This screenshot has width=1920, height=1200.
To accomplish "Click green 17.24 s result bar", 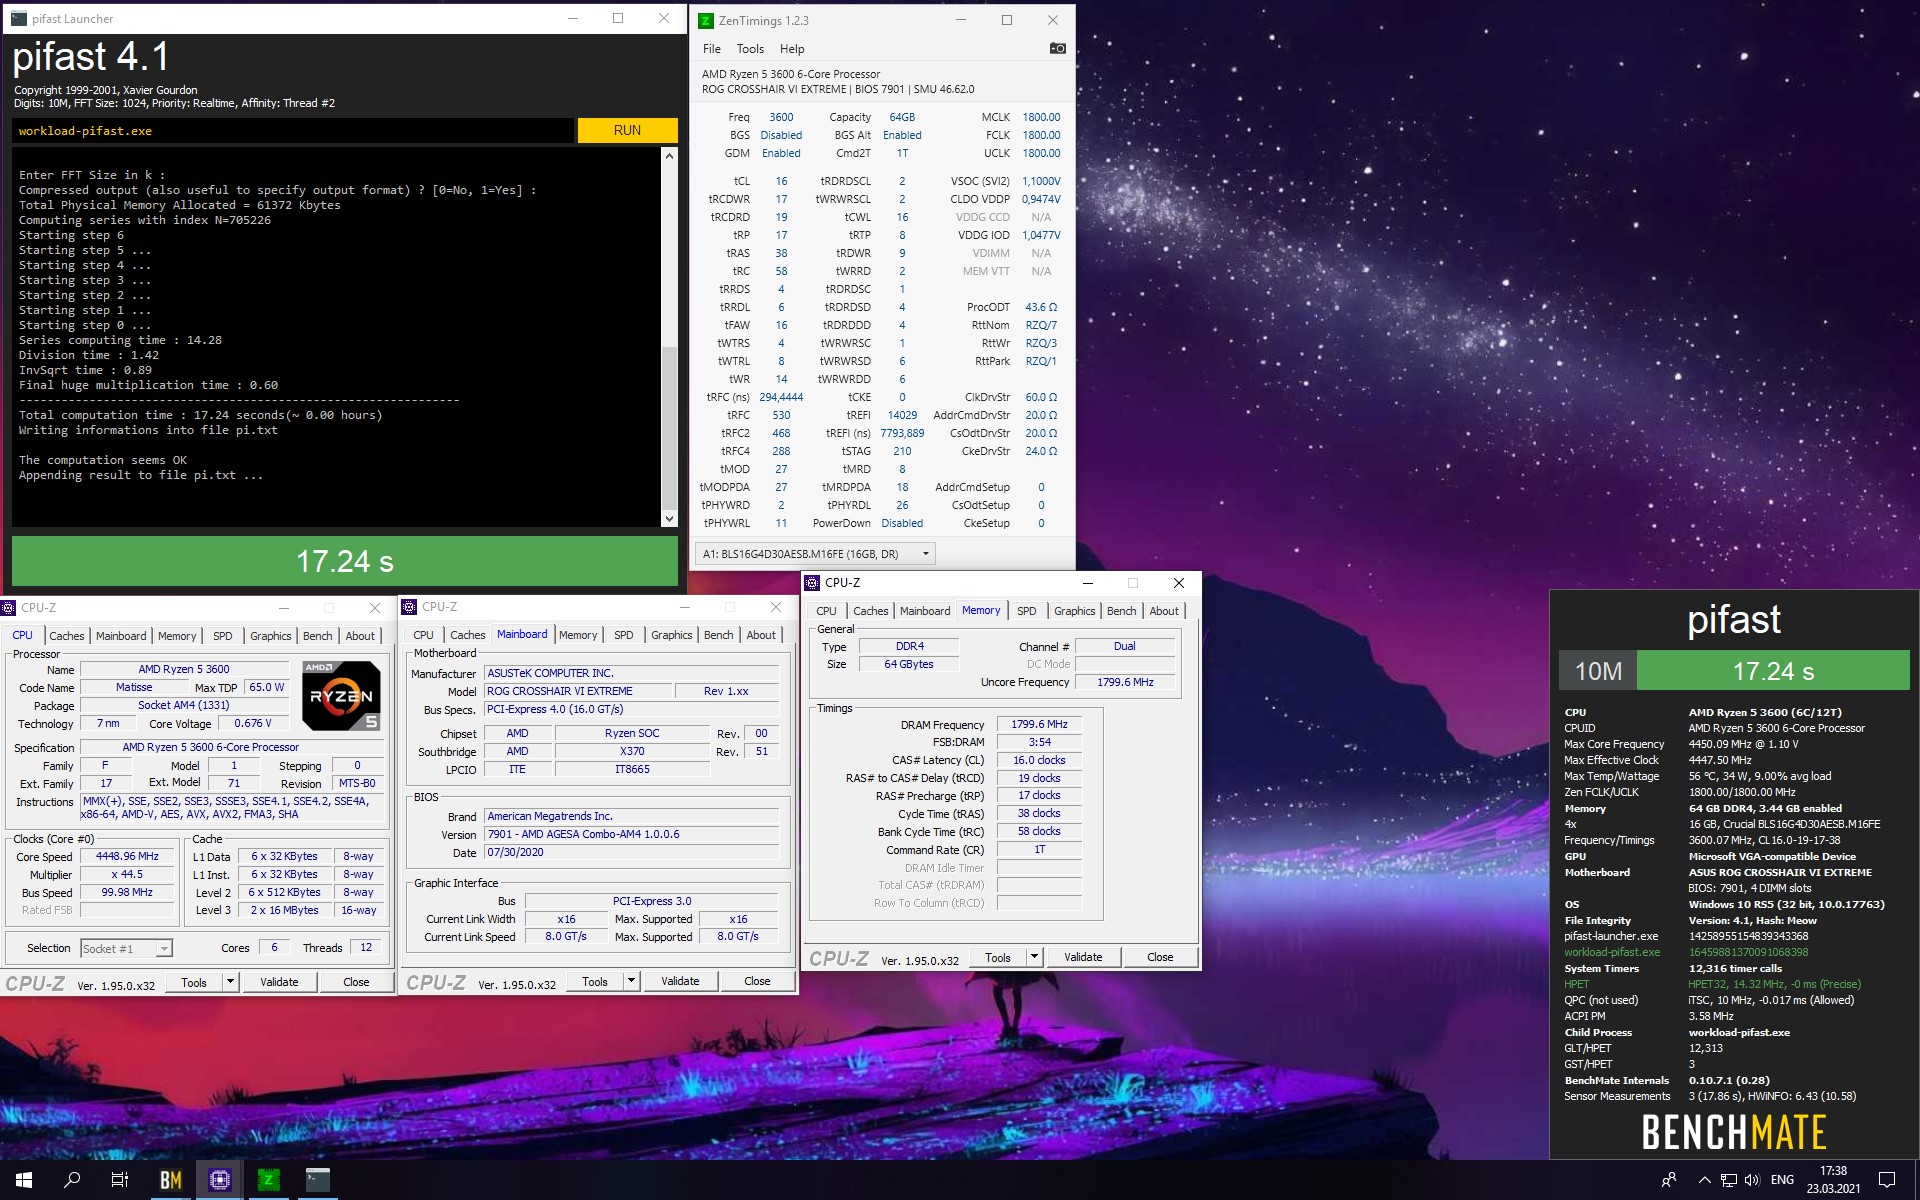I will [344, 561].
